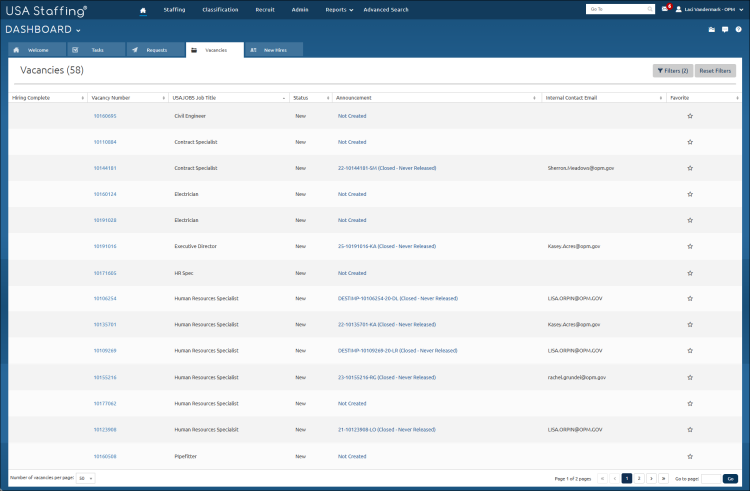Screen dimensions: 750x491
Task: Select page 1 in pagination
Action: coord(627,479)
